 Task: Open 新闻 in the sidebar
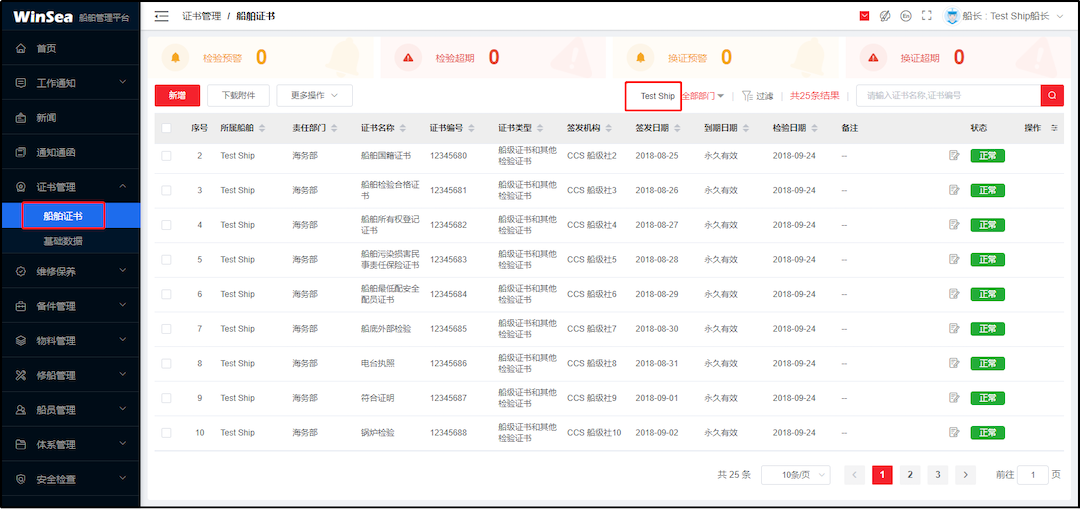click(x=70, y=118)
